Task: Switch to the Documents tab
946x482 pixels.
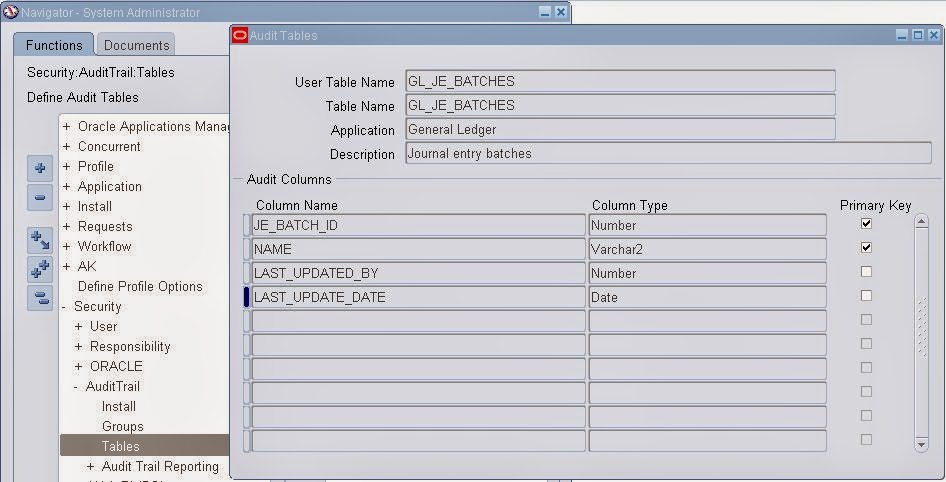Action: (x=136, y=45)
